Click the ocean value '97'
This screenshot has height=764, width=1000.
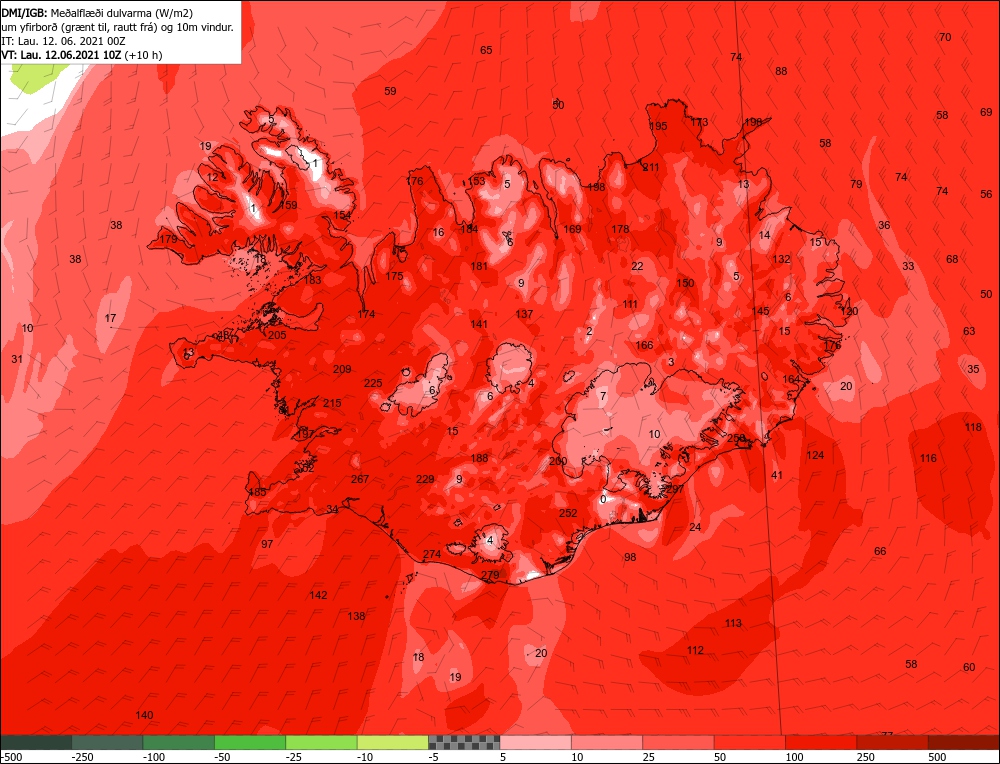coord(267,544)
